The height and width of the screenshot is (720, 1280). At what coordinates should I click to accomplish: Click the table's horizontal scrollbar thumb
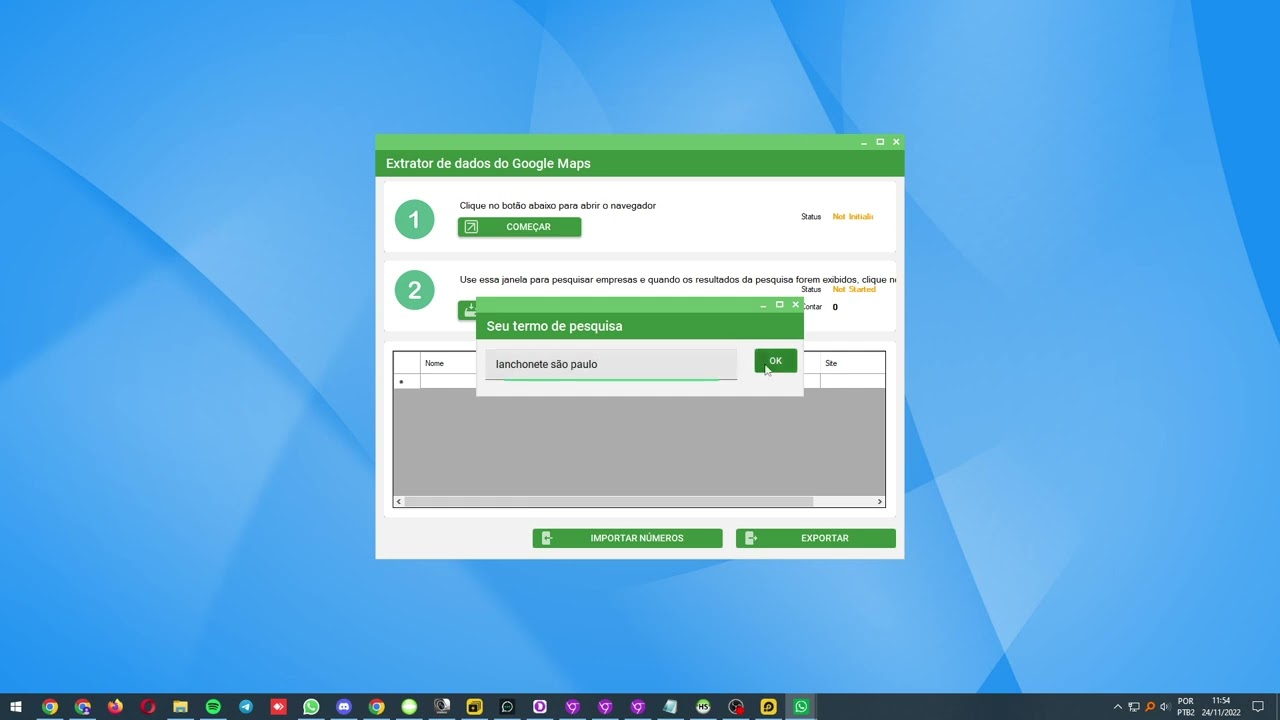coord(609,501)
